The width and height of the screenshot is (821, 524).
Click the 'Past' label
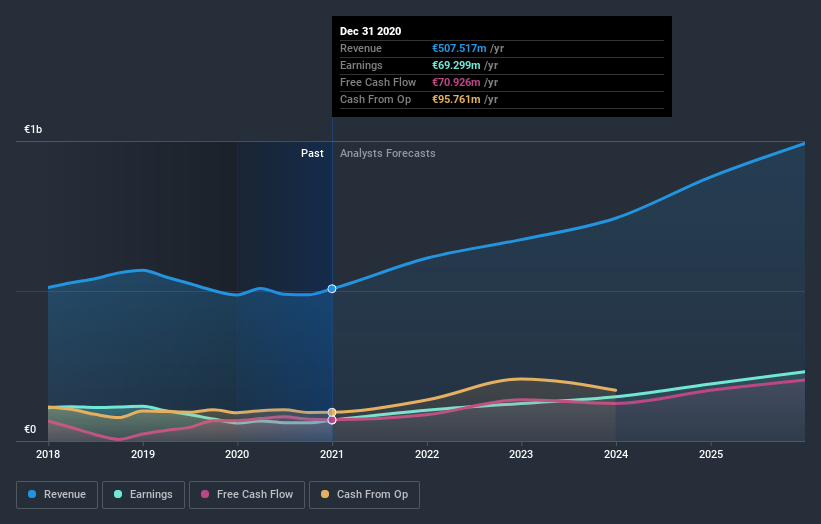coord(312,153)
